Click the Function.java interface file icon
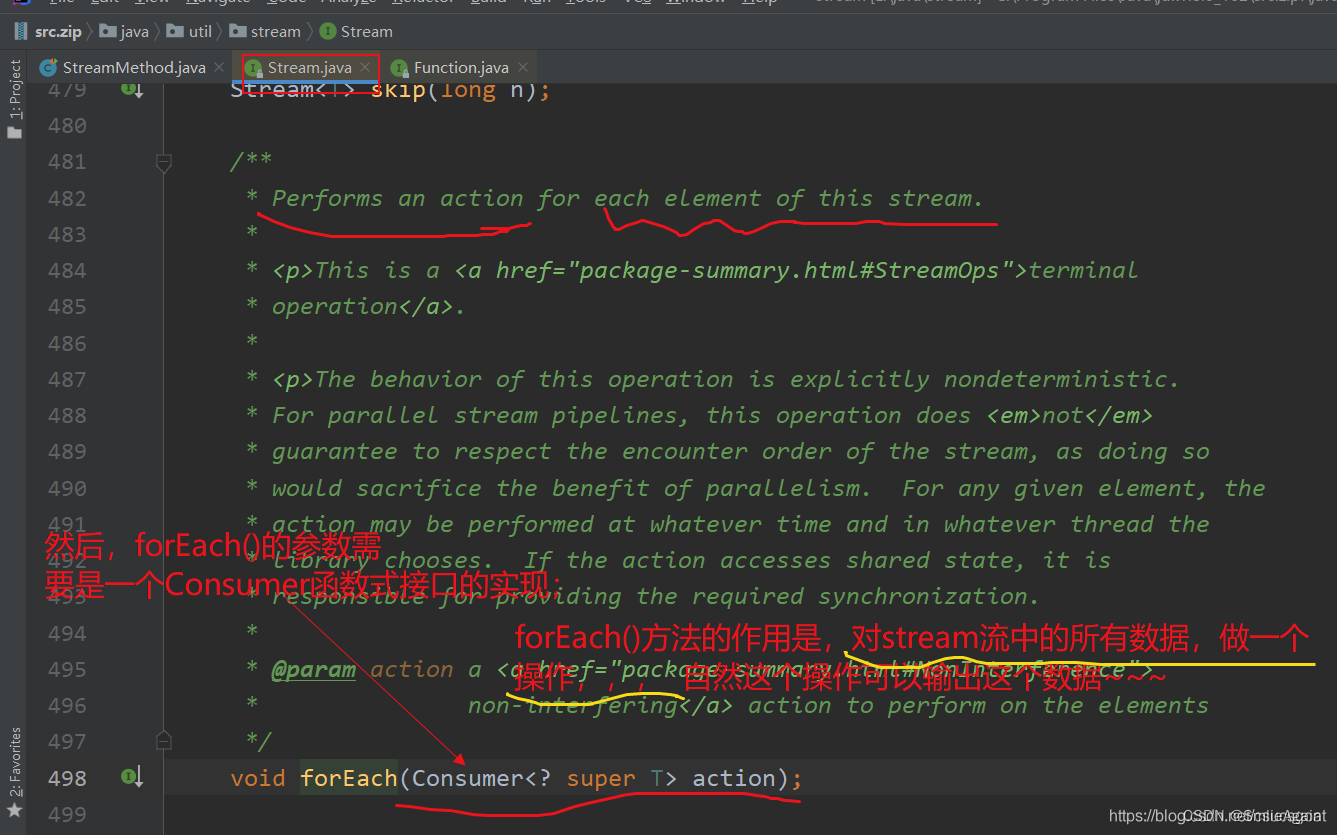The image size is (1337, 835). coord(399,68)
